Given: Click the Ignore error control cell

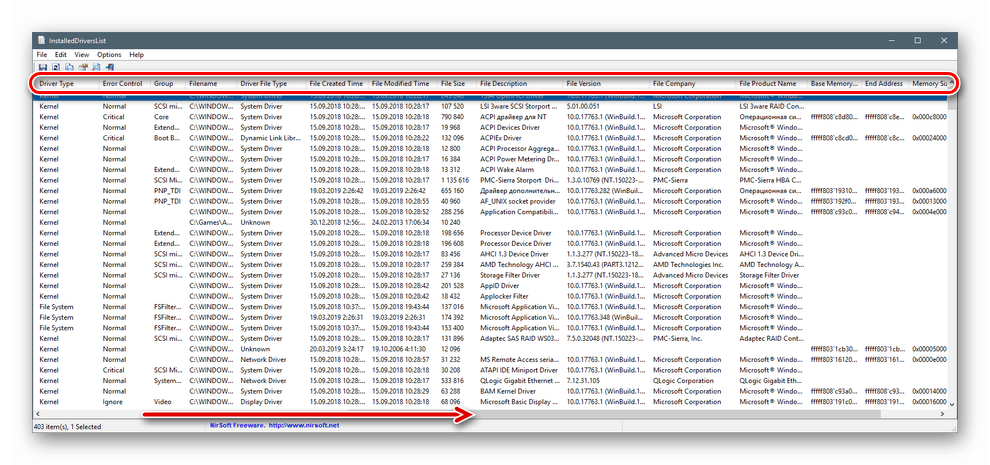Looking at the screenshot, I should pyautogui.click(x=112, y=402).
